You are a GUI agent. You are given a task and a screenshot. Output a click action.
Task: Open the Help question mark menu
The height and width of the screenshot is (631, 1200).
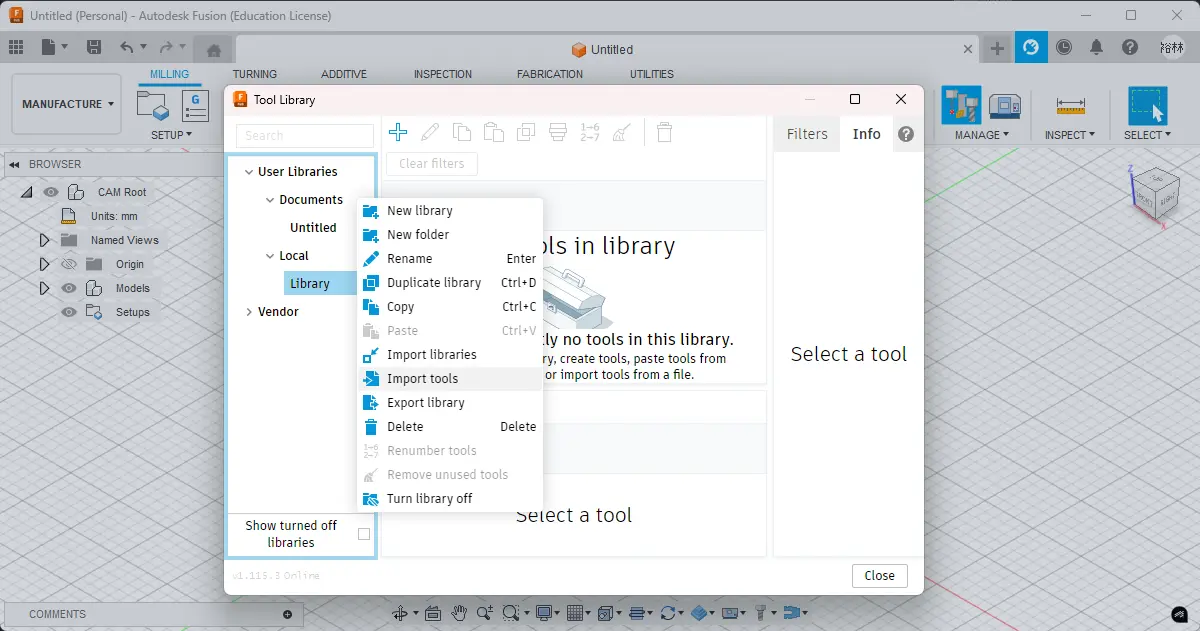(x=1130, y=47)
